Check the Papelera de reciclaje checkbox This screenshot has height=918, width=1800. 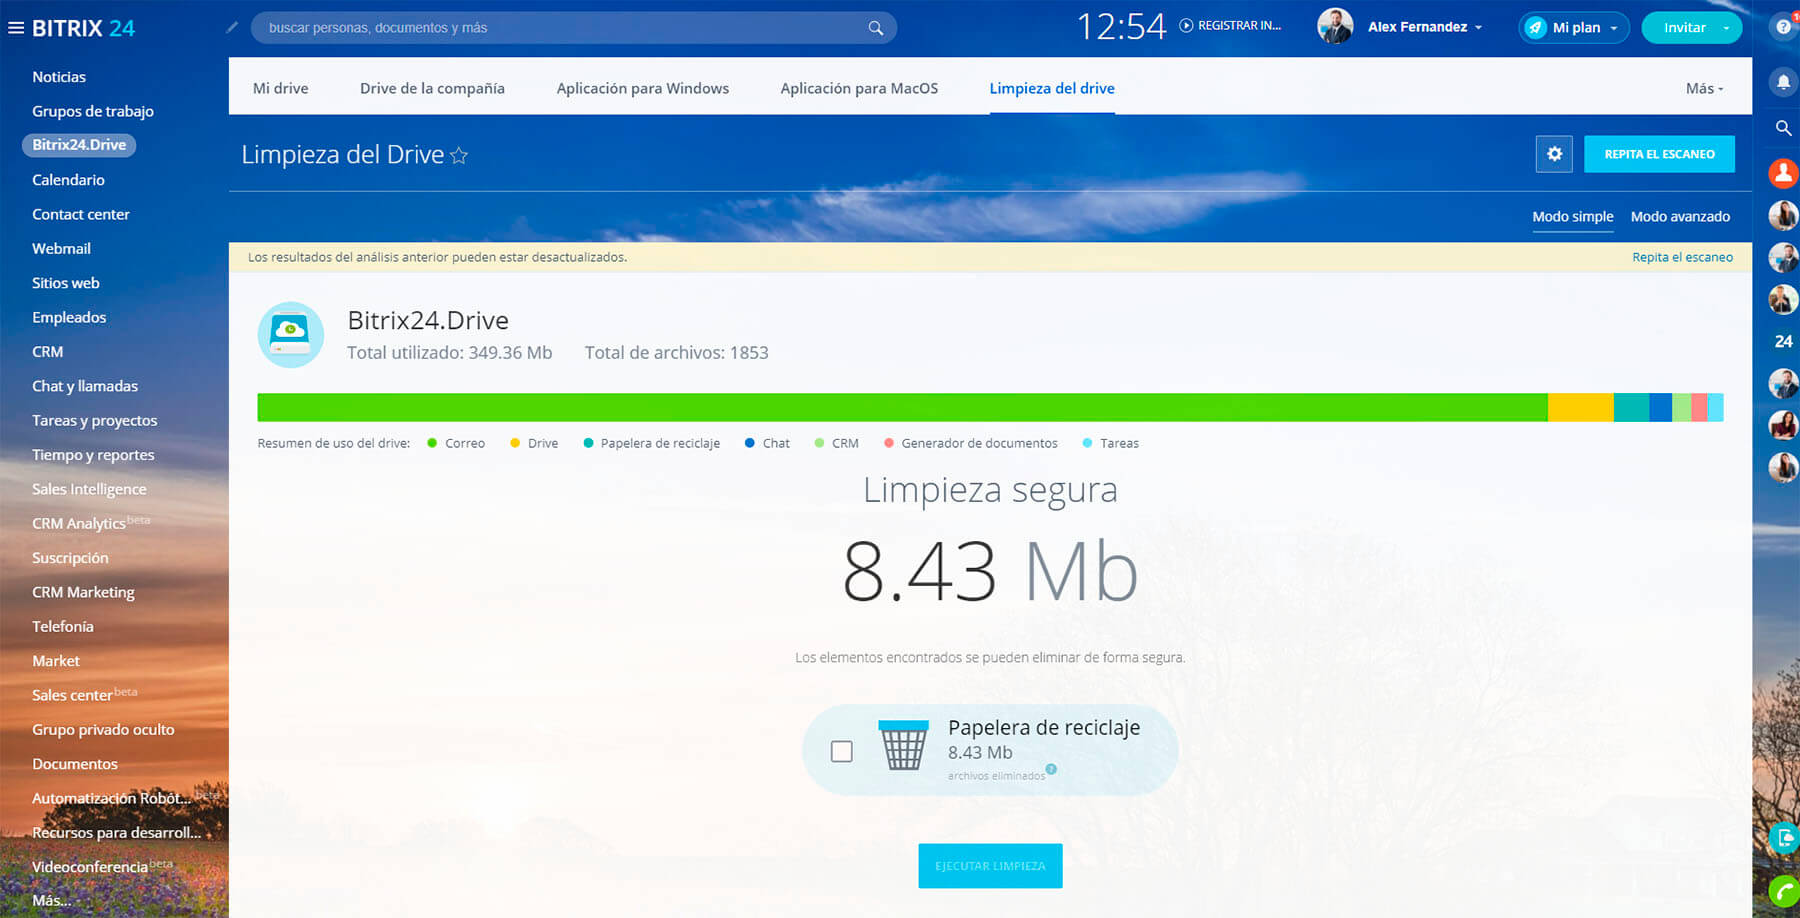(842, 751)
